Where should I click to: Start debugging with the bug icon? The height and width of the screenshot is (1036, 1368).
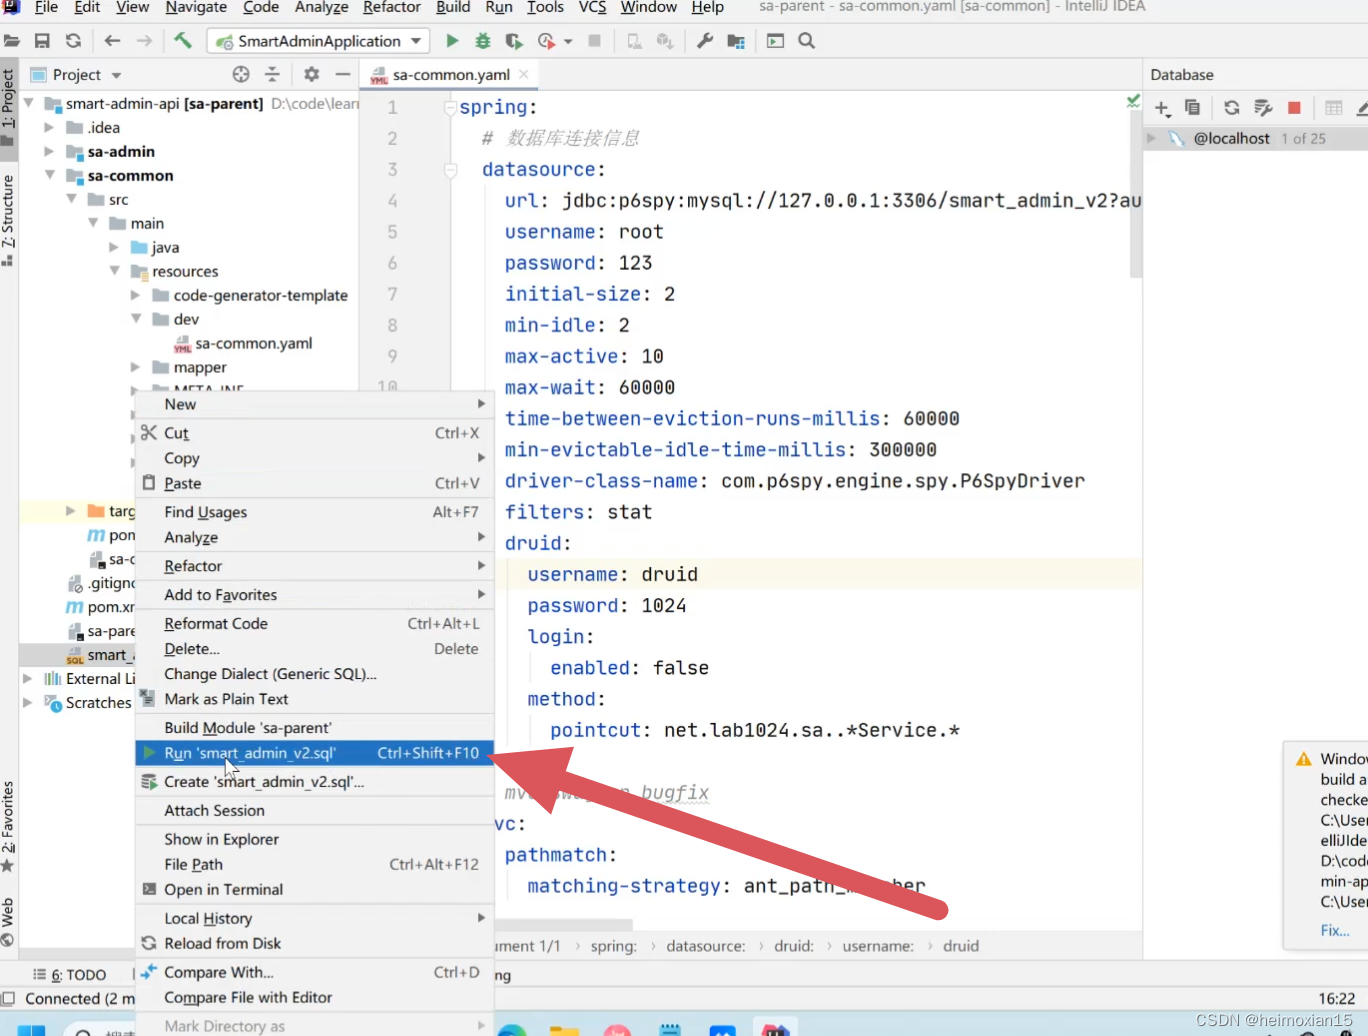[483, 41]
